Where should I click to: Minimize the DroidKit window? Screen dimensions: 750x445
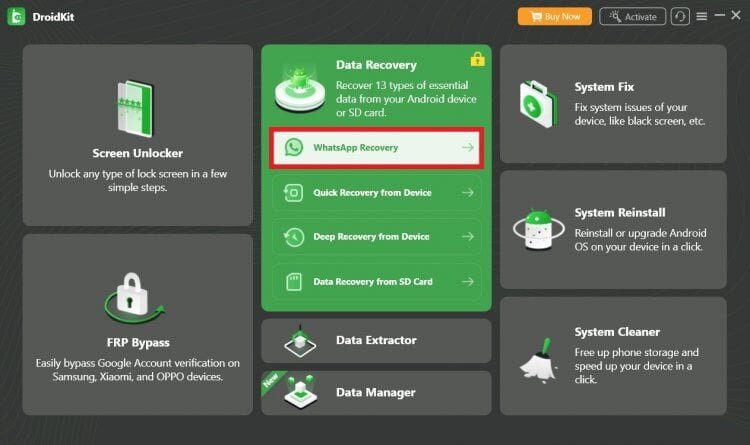point(719,16)
